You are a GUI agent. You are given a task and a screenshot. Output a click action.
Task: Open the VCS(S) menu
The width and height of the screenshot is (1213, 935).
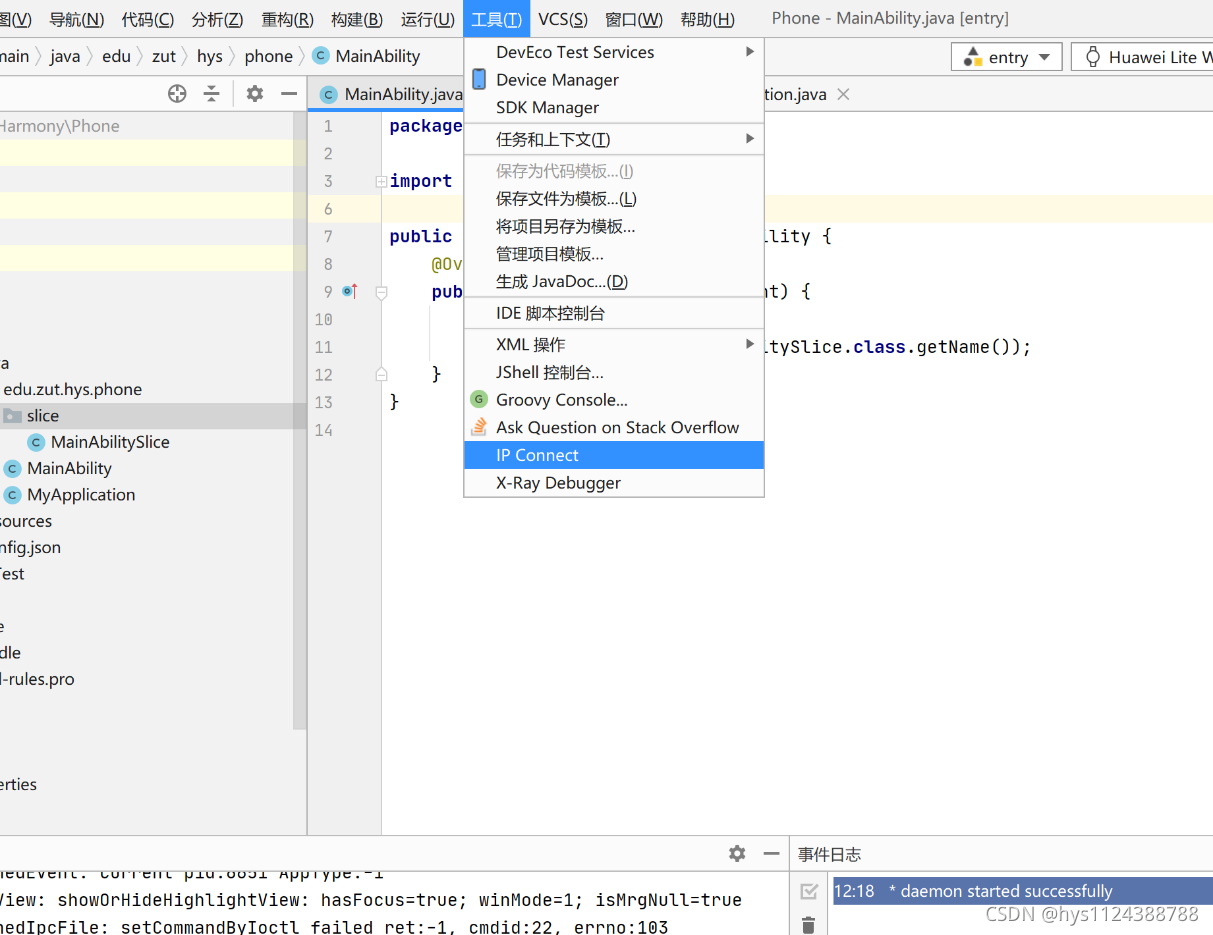coord(563,19)
